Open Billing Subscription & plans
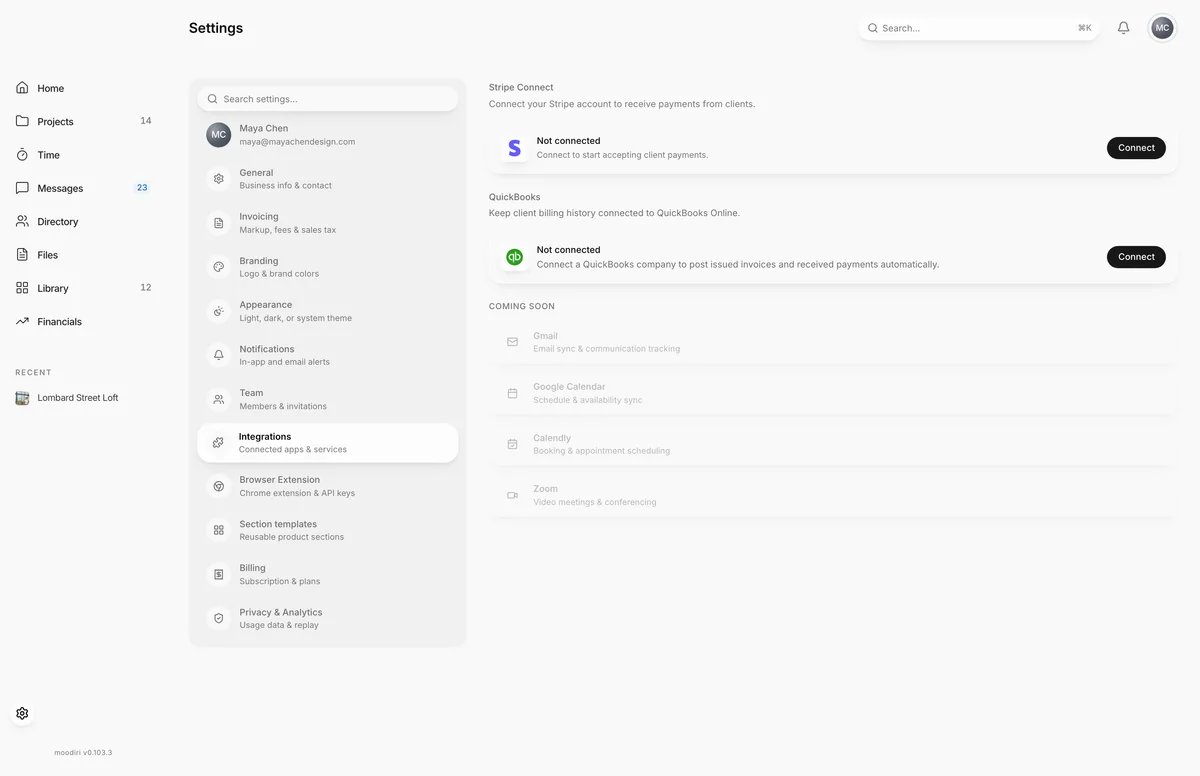 coord(328,574)
